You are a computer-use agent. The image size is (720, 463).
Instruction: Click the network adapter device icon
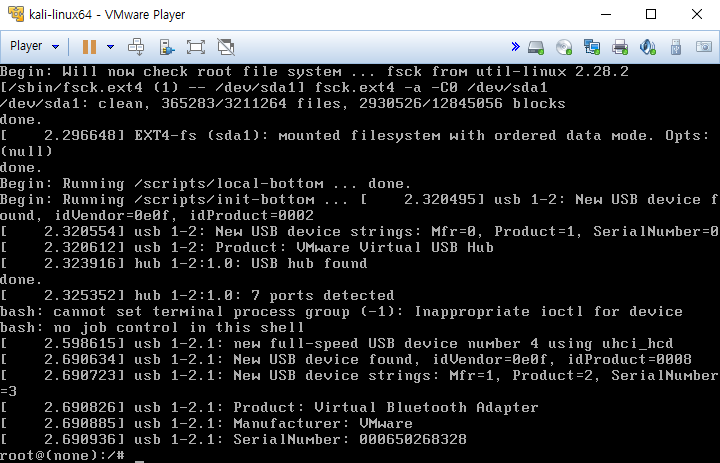click(592, 47)
